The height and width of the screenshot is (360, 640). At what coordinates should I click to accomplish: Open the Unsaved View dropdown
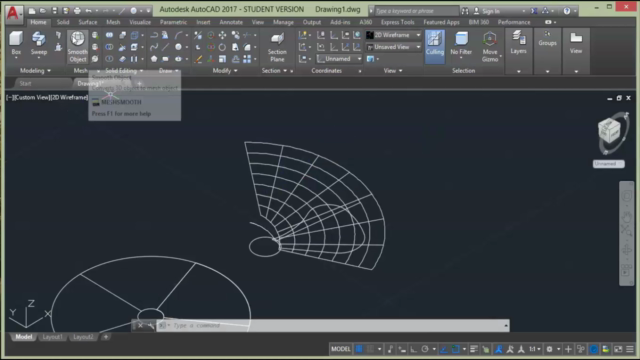[393, 47]
